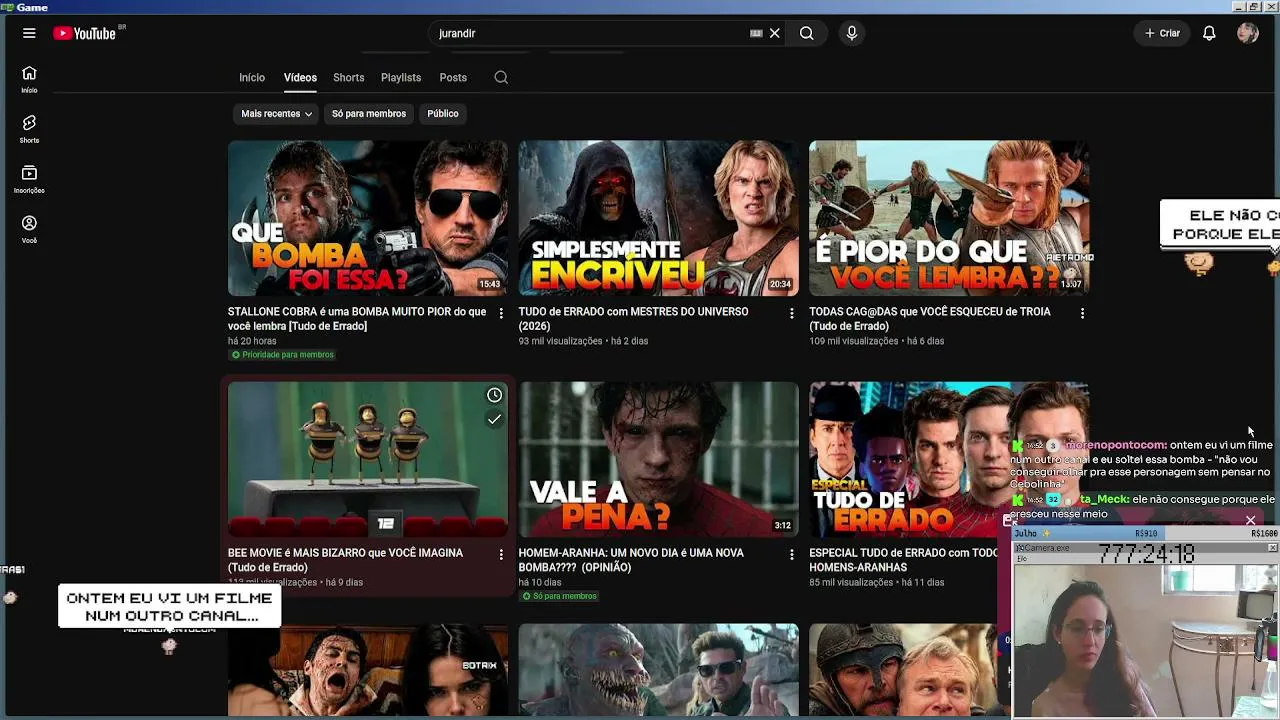Image resolution: width=1280 pixels, height=720 pixels.
Task: Click title ESPECIAL TUDO DE ERRADO HOMENS-ARANHAS
Action: click(904, 560)
